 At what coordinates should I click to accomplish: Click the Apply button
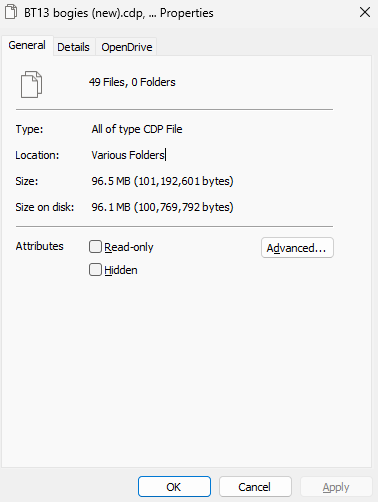tap(336, 487)
